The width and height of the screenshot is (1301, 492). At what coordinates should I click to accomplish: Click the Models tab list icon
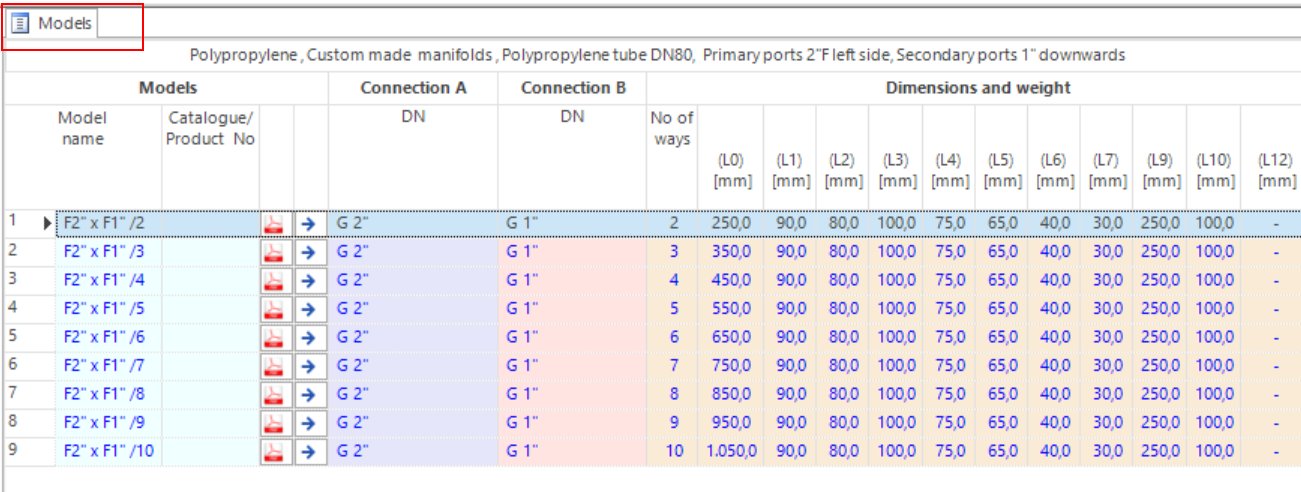[x=20, y=23]
